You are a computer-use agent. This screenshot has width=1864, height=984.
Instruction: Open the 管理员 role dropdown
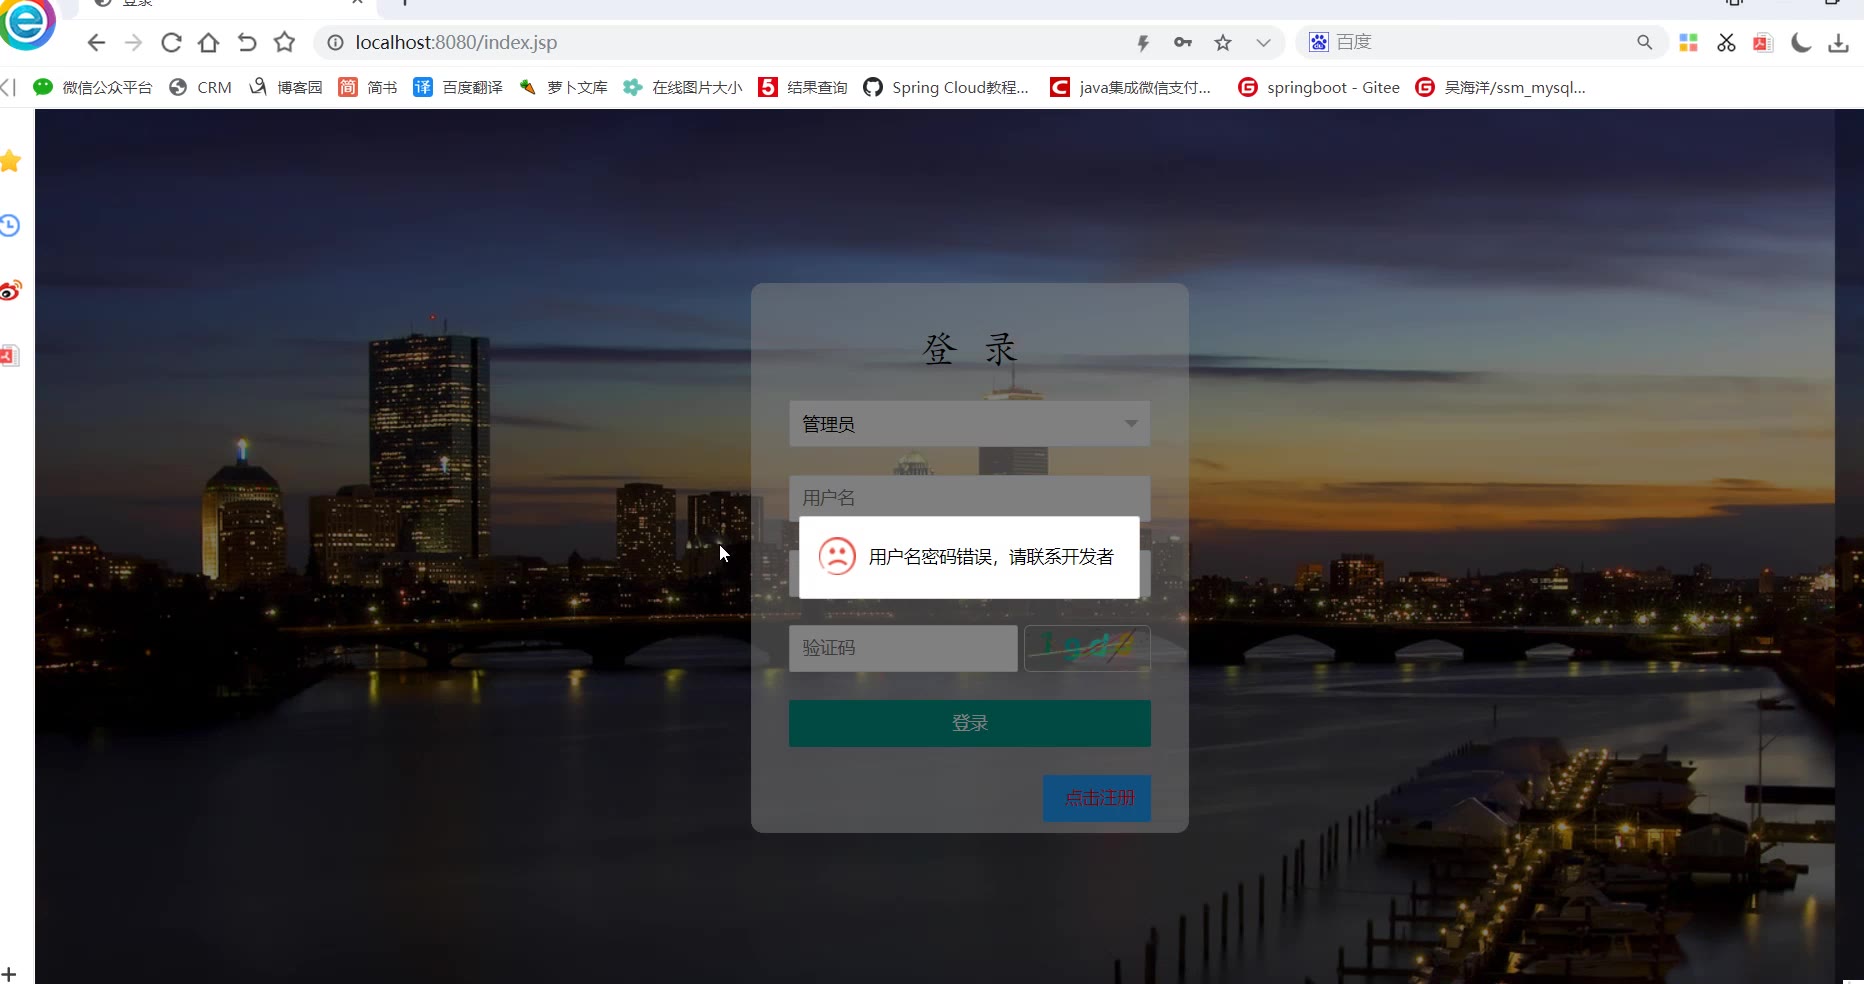[969, 424]
